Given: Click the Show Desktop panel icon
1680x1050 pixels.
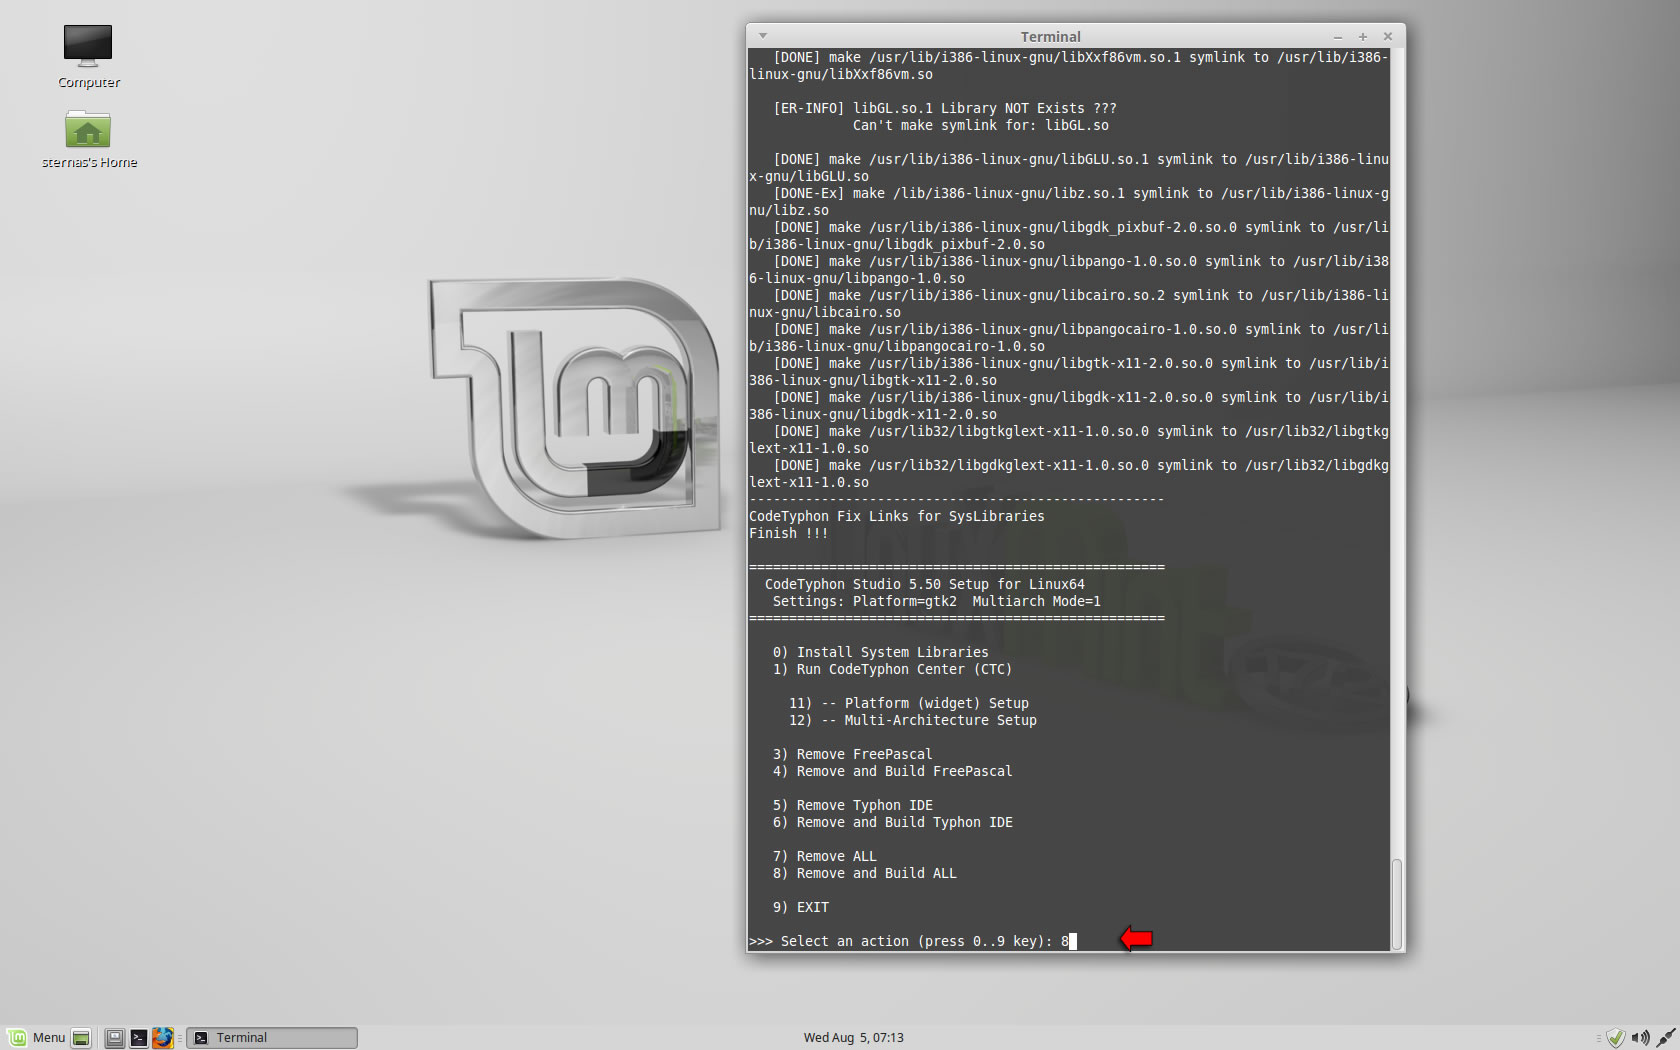Looking at the screenshot, I should coord(81,1038).
